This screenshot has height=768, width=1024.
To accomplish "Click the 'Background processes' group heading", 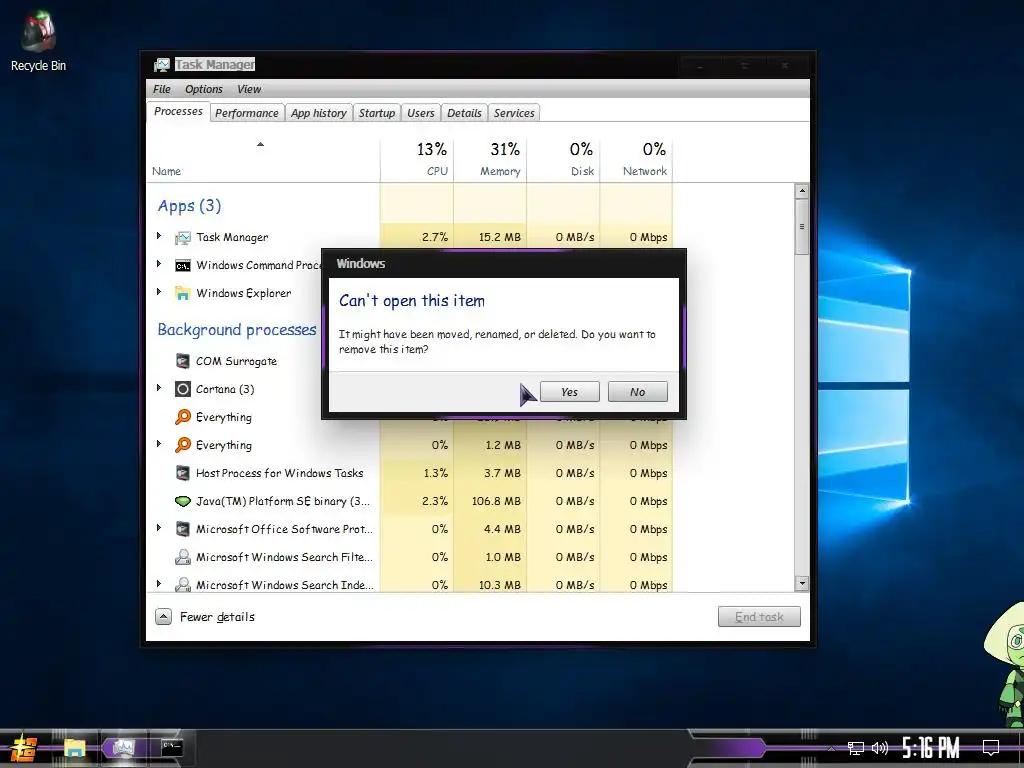I will [237, 330].
